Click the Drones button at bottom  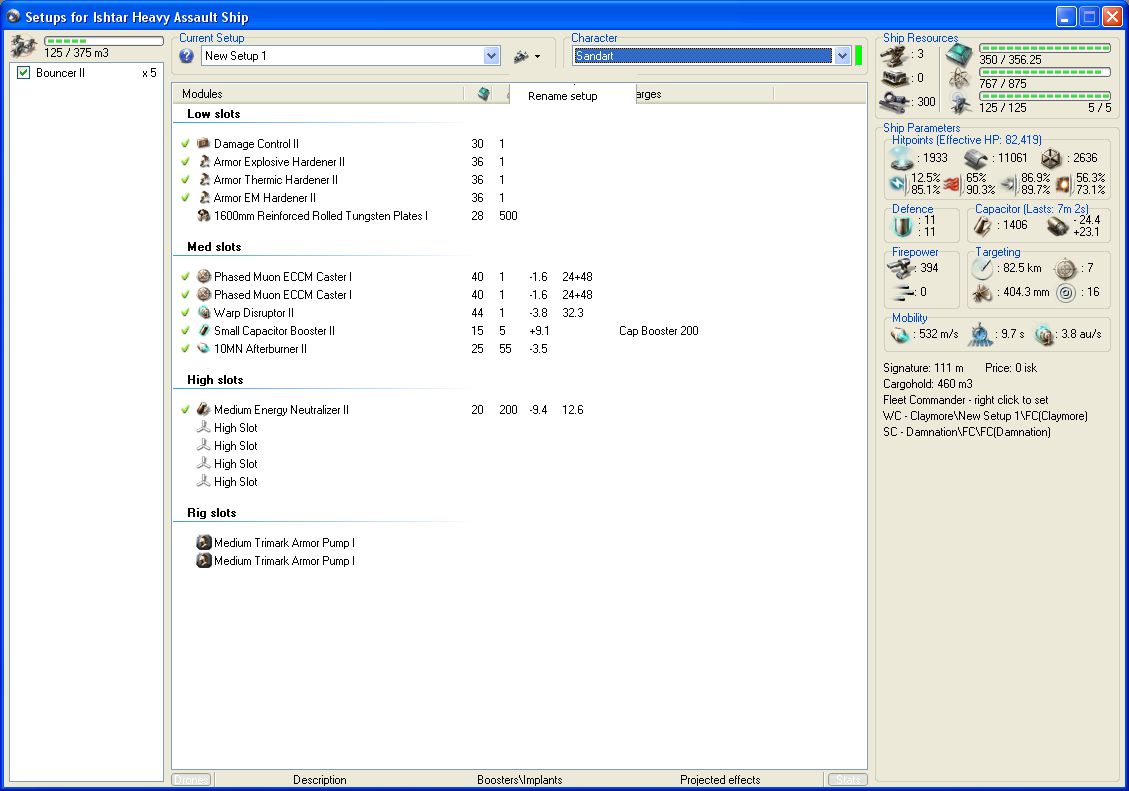pyautogui.click(x=191, y=779)
